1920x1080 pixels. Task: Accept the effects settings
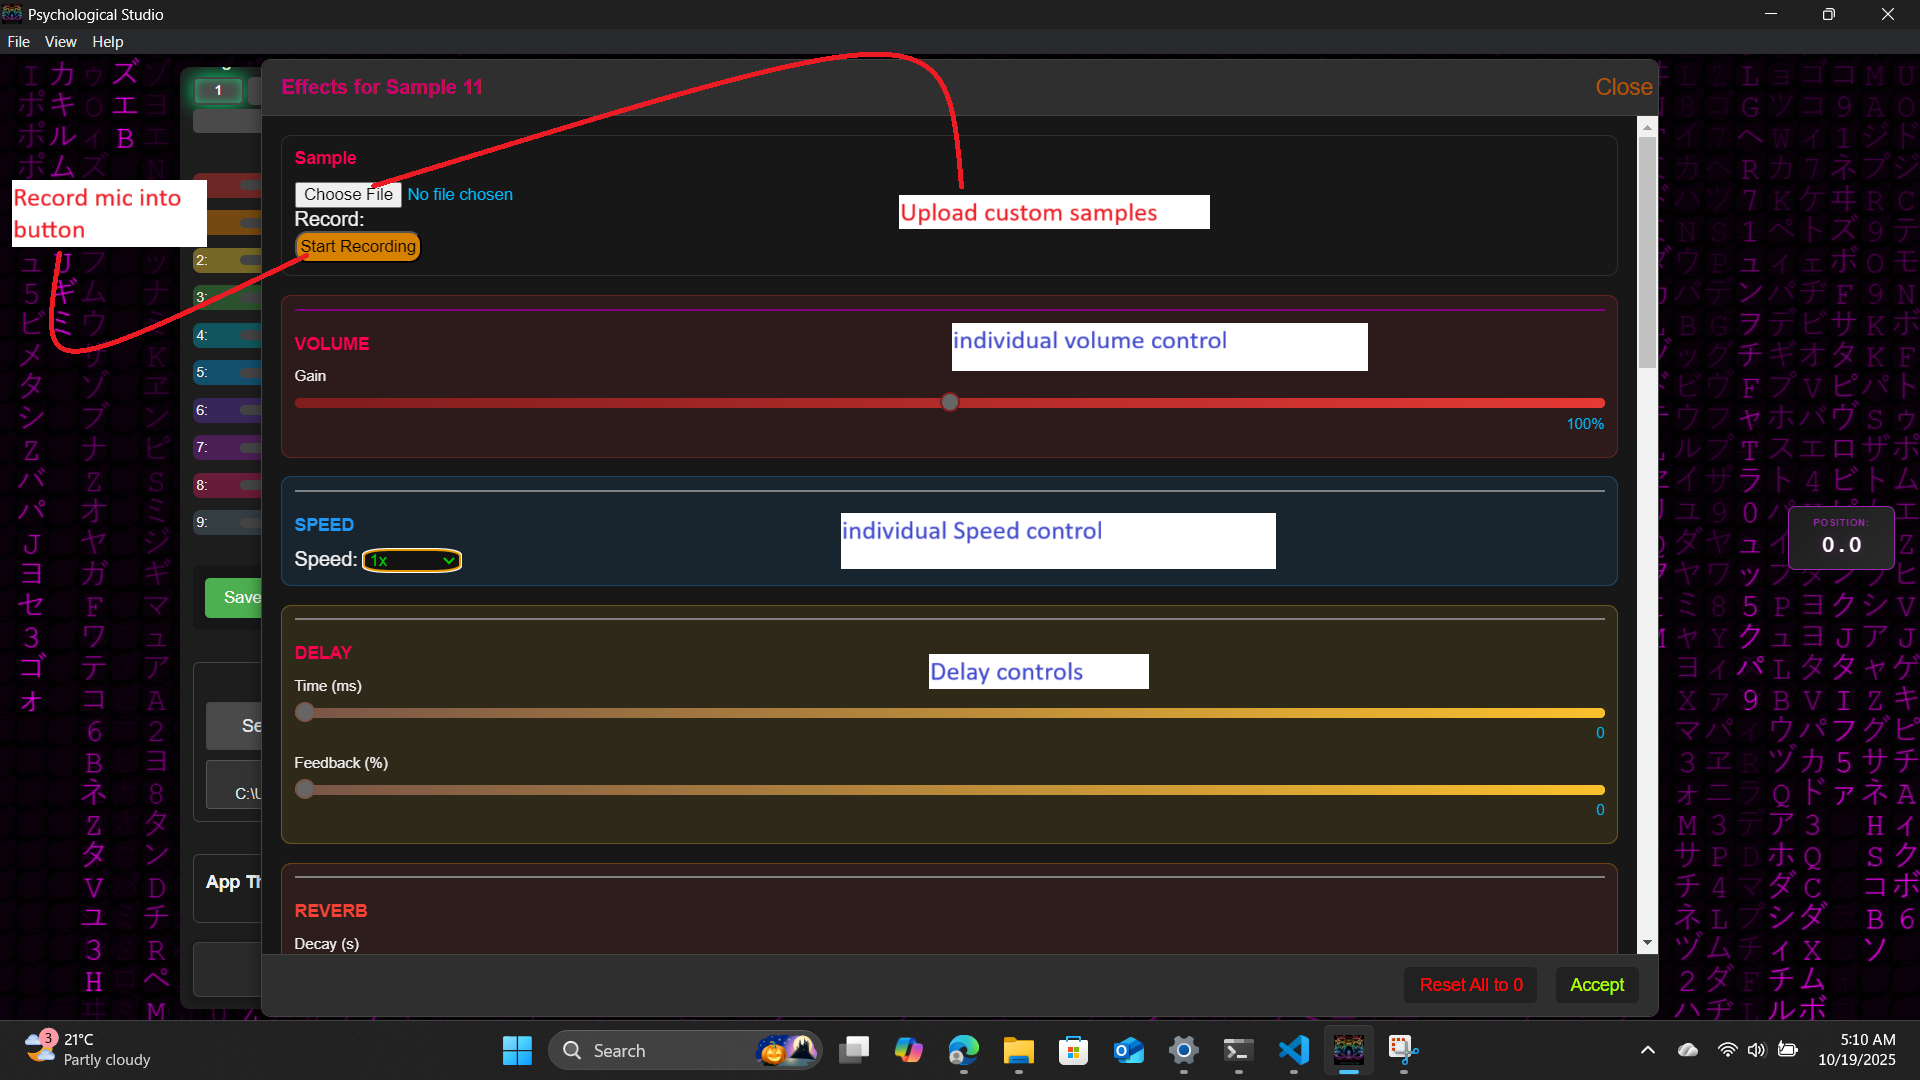coord(1596,984)
